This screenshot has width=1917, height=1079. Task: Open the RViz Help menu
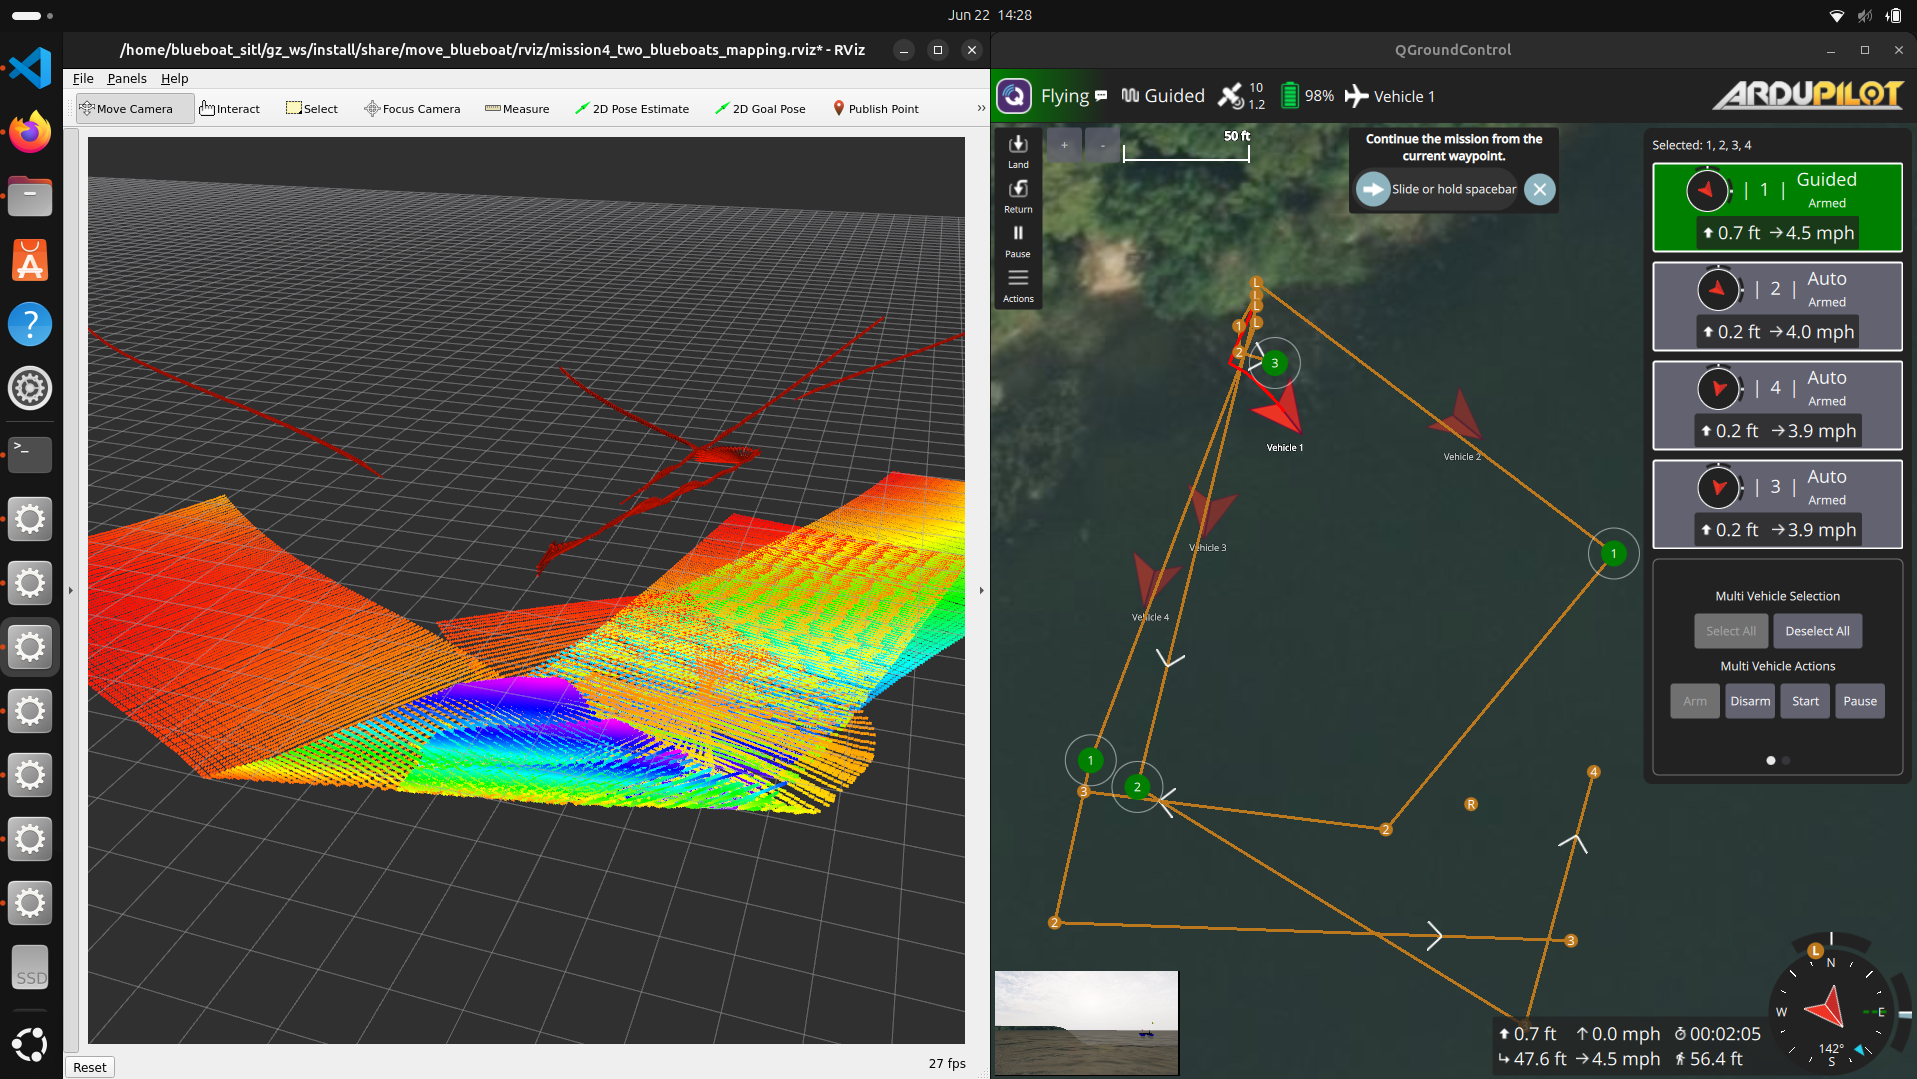click(x=174, y=78)
